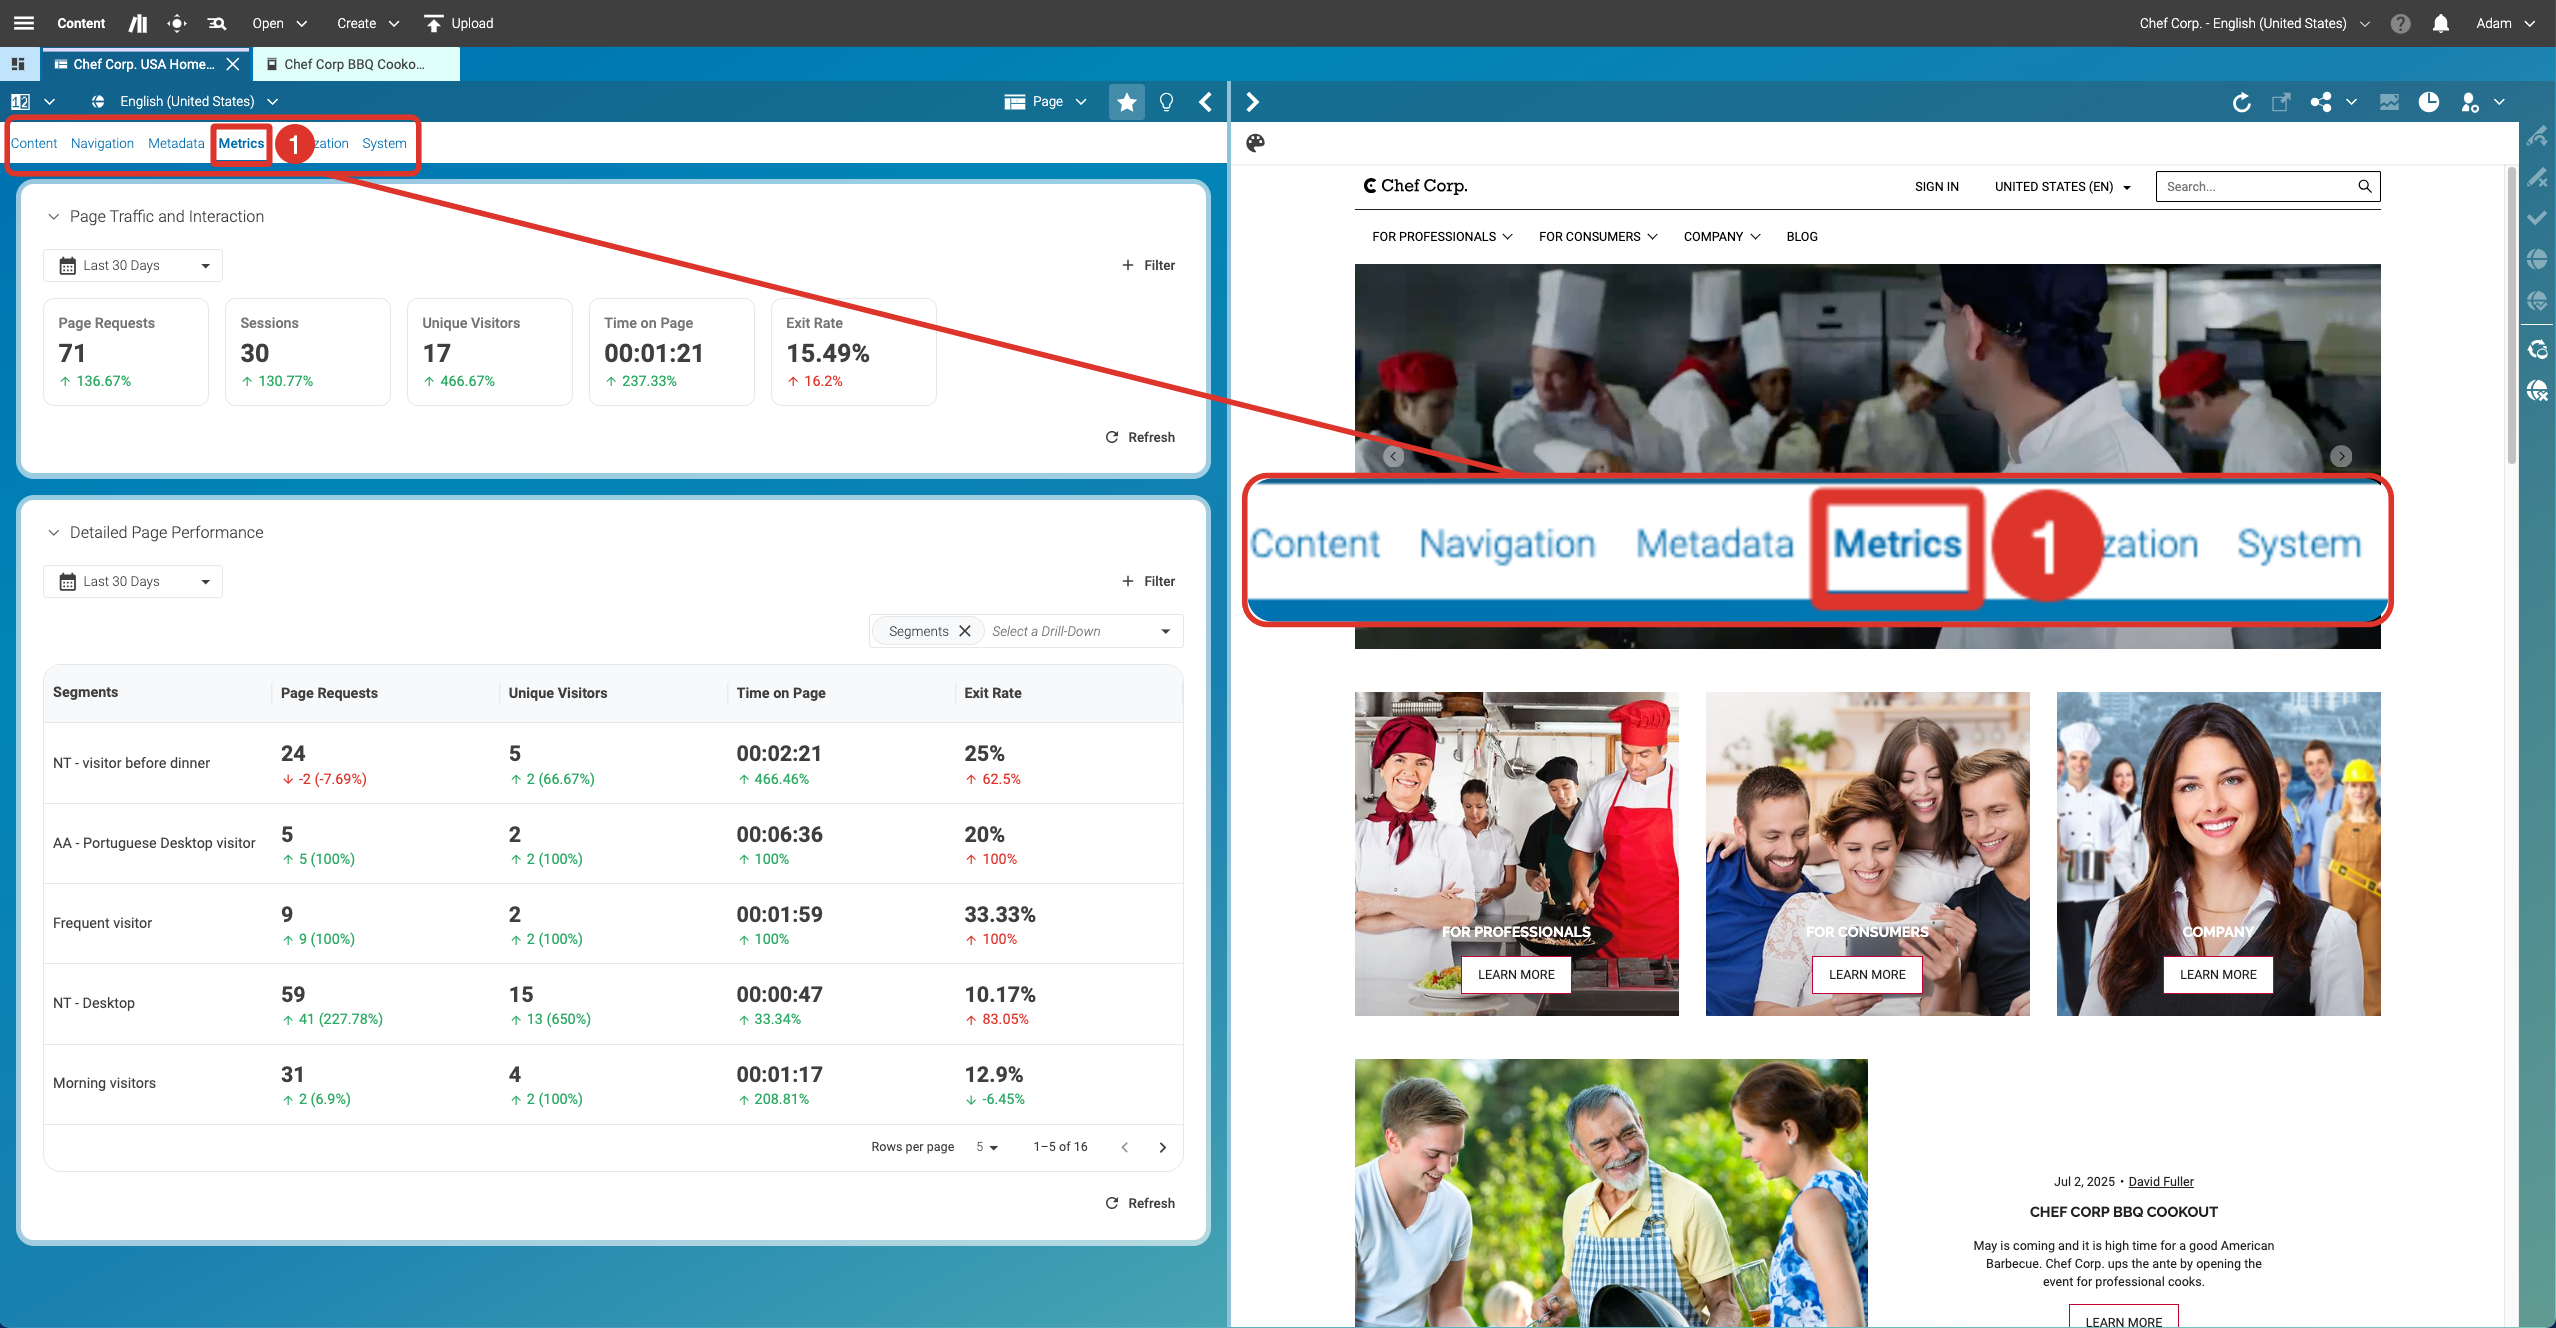Click the globe with checkmark sidebar icon

(2537, 300)
